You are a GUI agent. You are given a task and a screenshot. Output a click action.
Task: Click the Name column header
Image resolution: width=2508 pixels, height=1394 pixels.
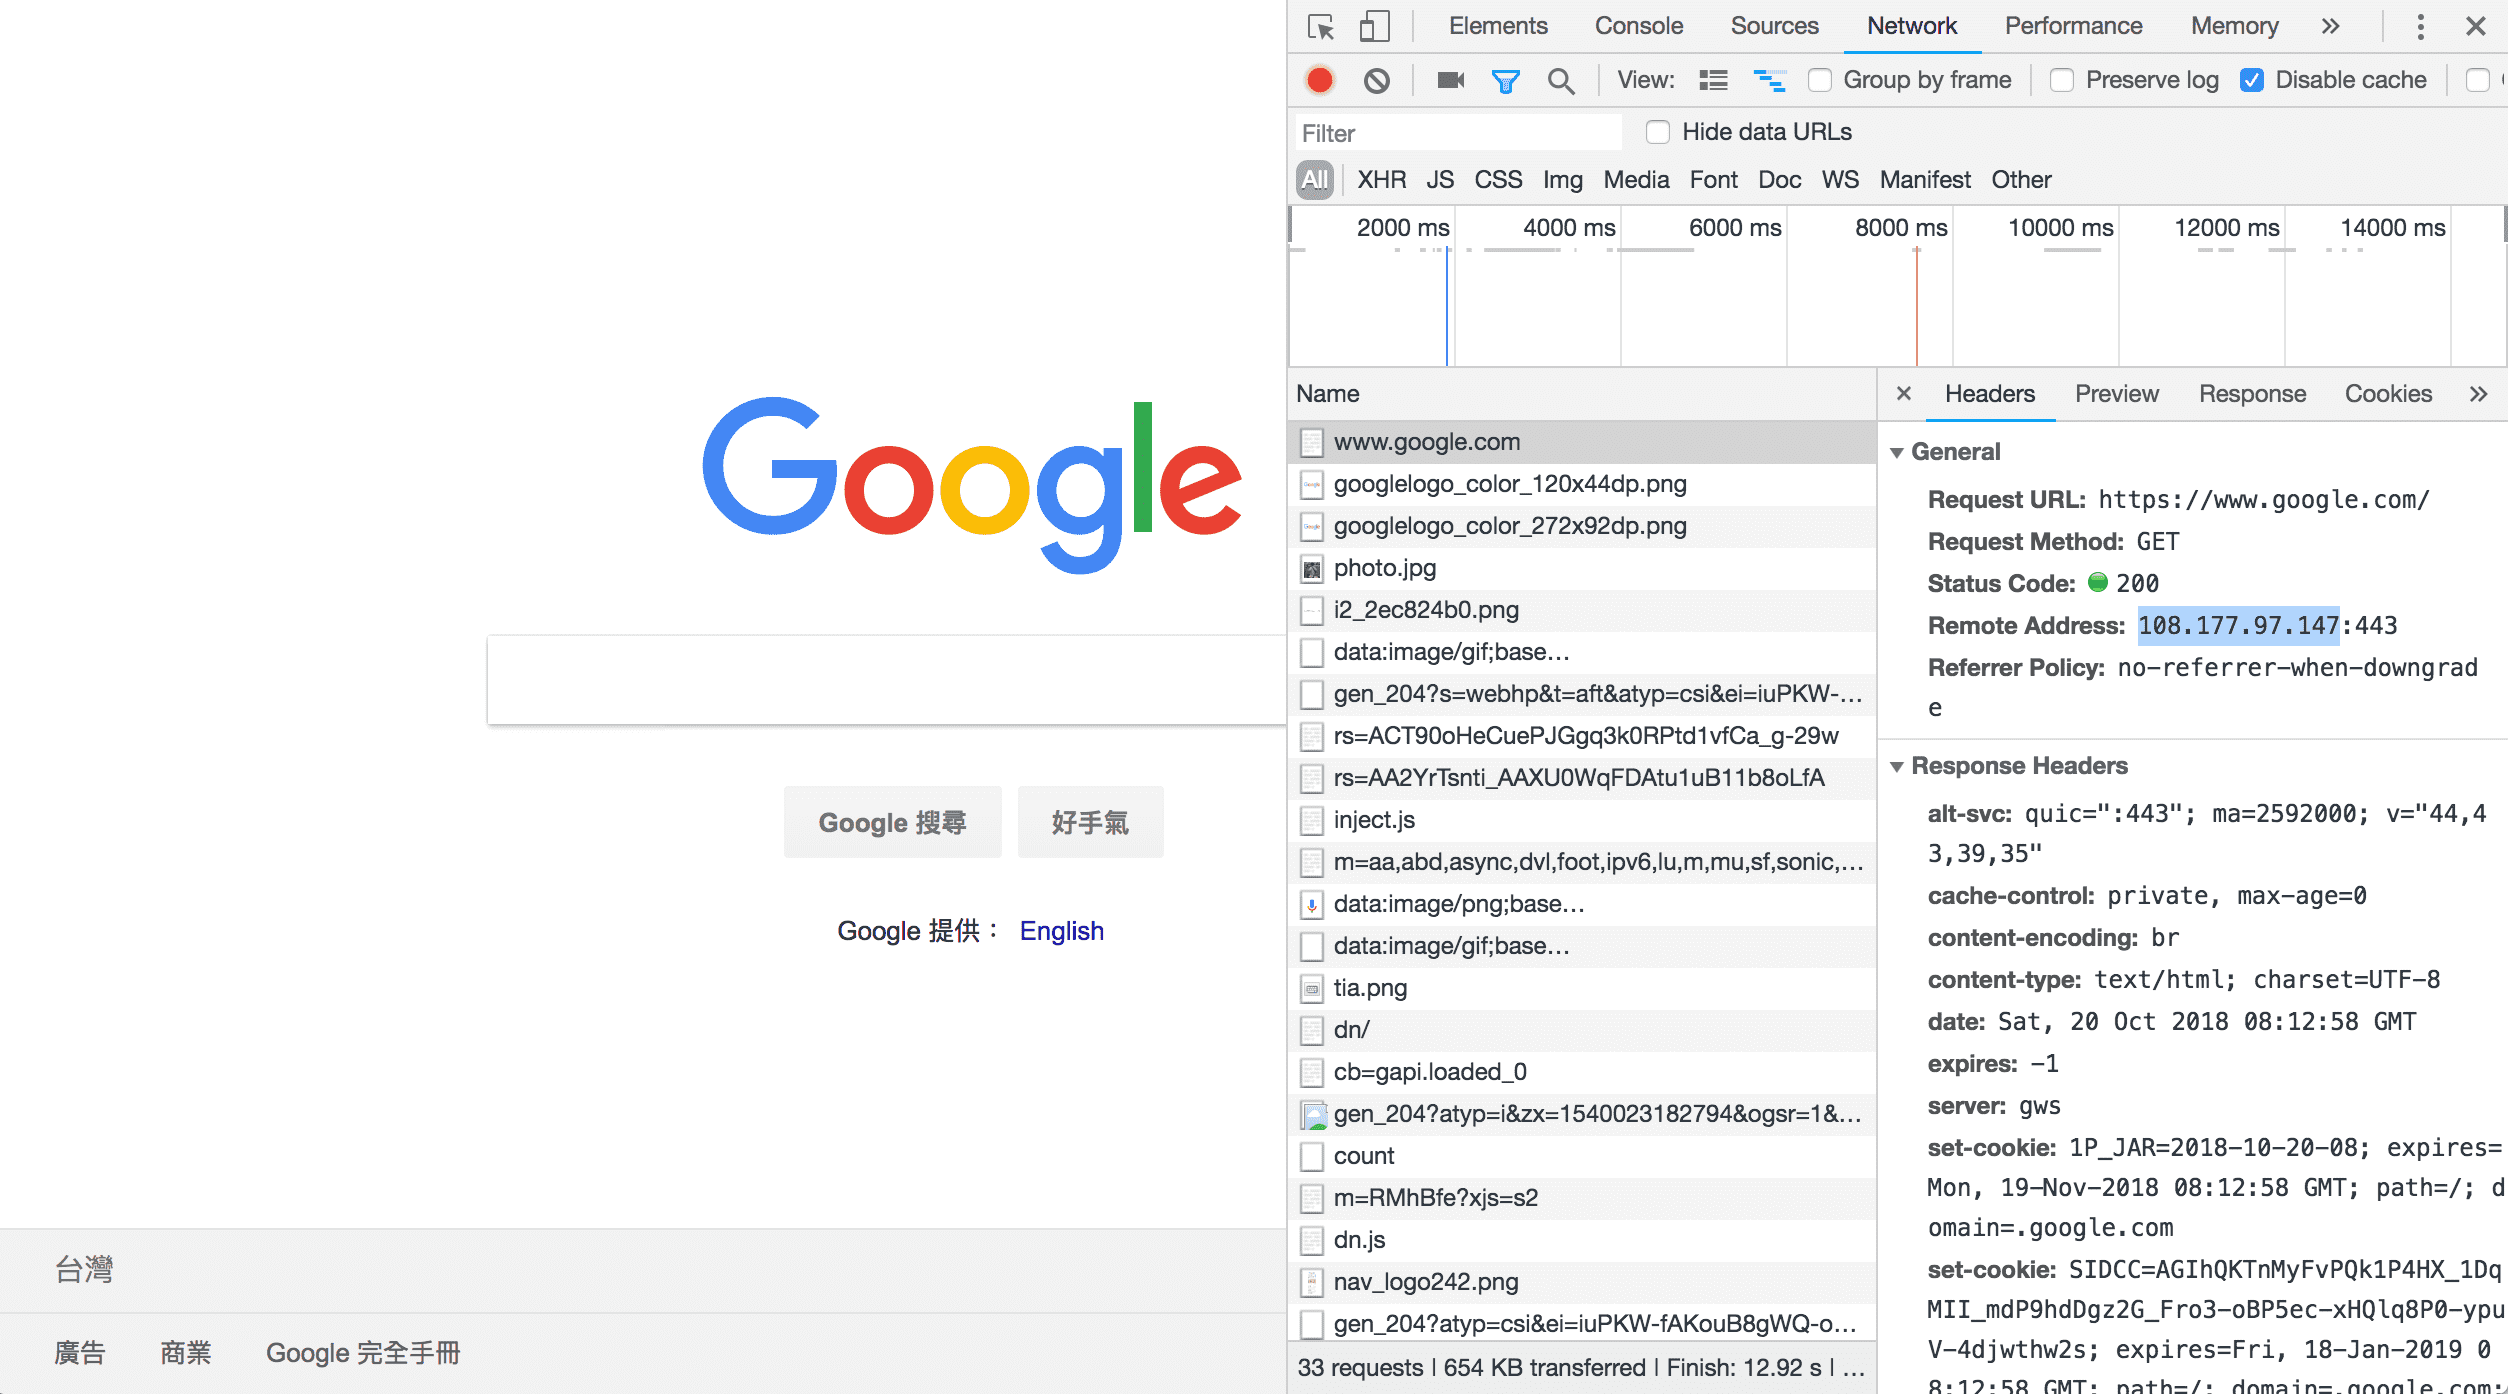(x=1582, y=394)
